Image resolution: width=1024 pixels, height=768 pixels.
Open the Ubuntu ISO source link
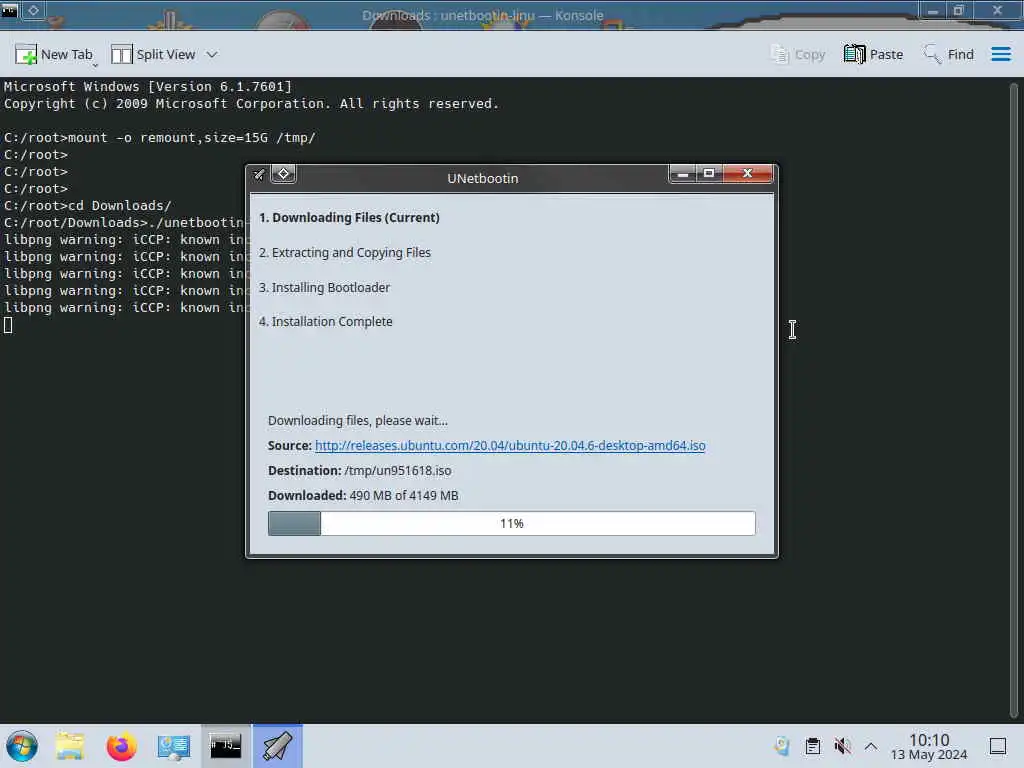510,445
